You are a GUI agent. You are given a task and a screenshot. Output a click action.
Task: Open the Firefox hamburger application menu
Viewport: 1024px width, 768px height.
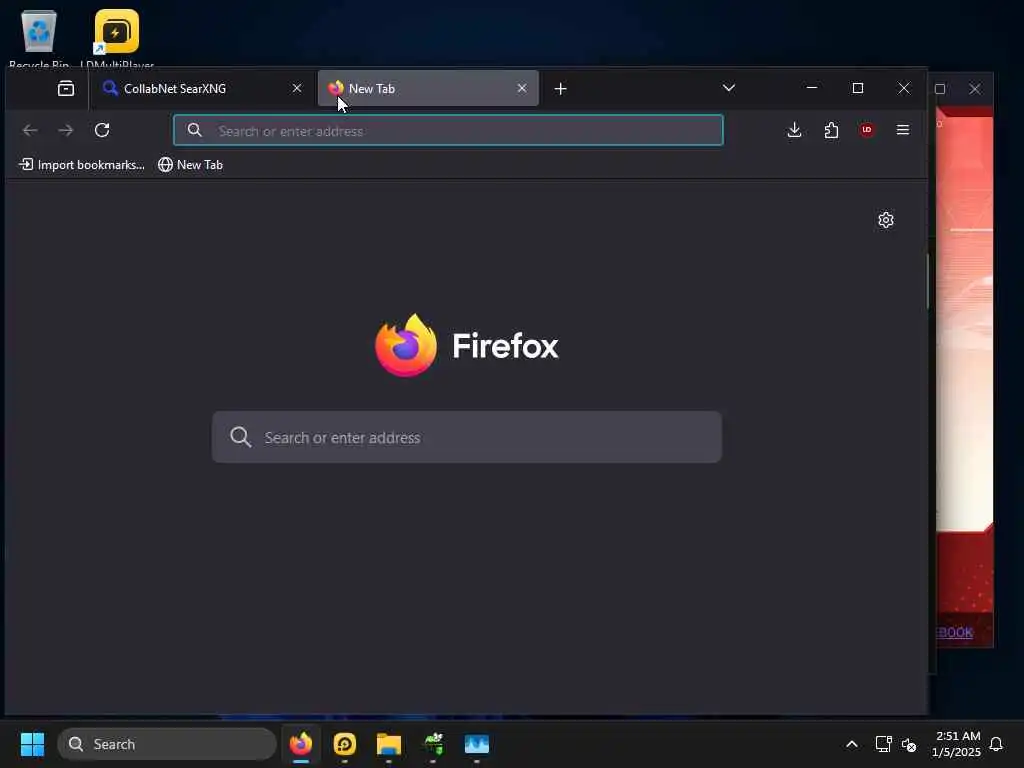903,130
